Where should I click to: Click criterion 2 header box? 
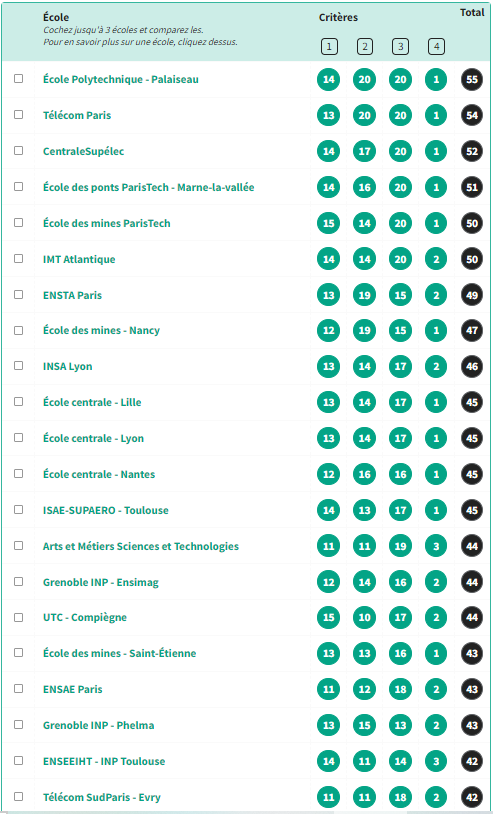365,47
